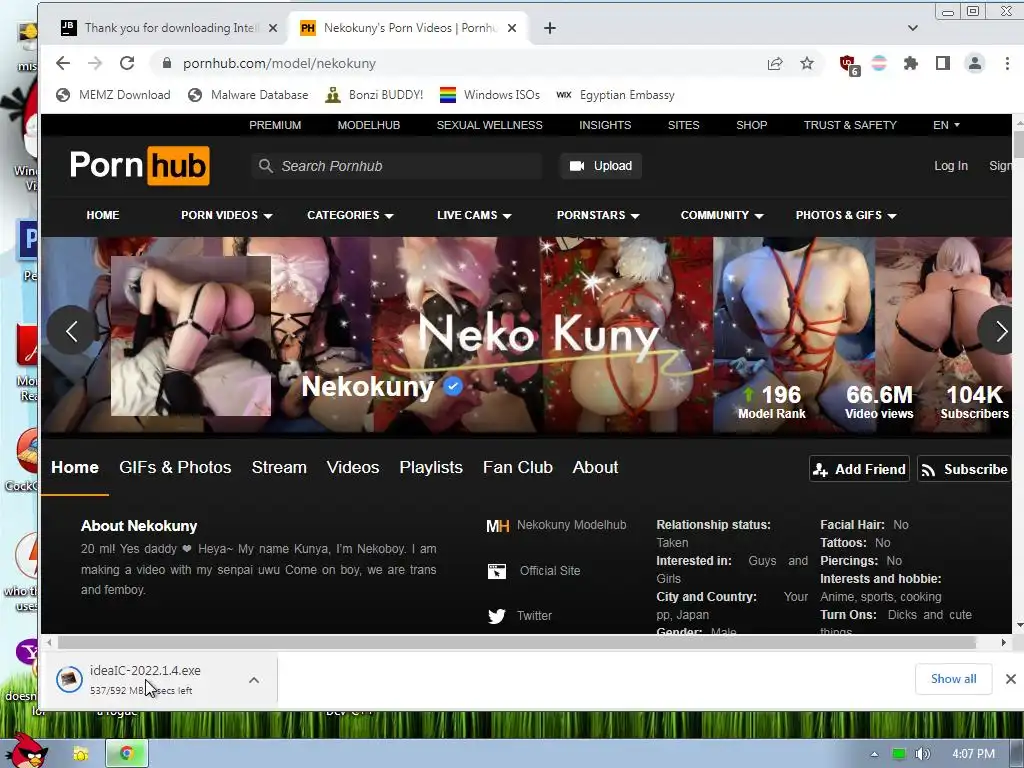Expand the CATEGORIES dropdown
The image size is (1024, 768).
(350, 215)
